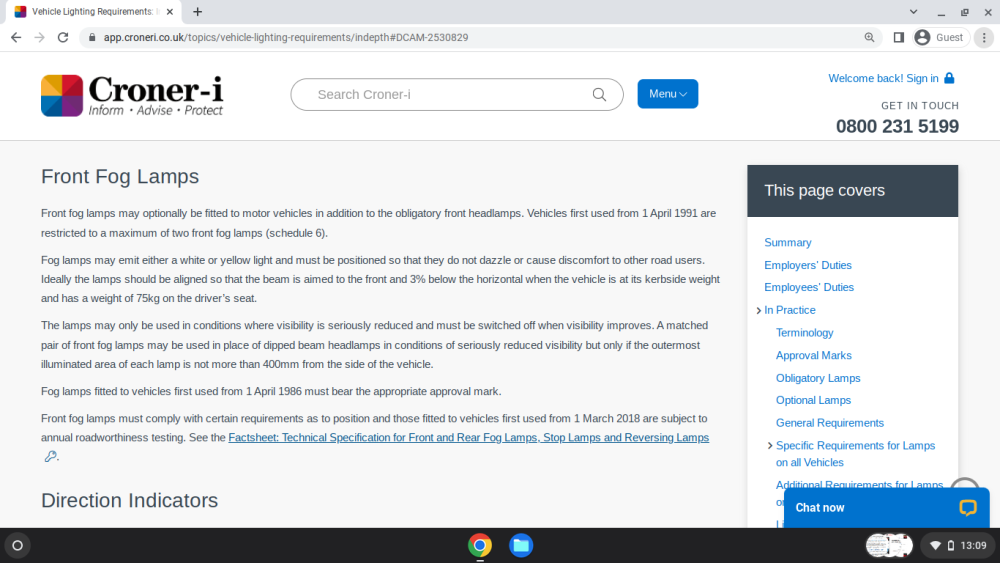This screenshot has width=1000, height=563.
Task: Open Specific Requirements for Lamps on all Vehicles
Action: pyautogui.click(x=855, y=454)
